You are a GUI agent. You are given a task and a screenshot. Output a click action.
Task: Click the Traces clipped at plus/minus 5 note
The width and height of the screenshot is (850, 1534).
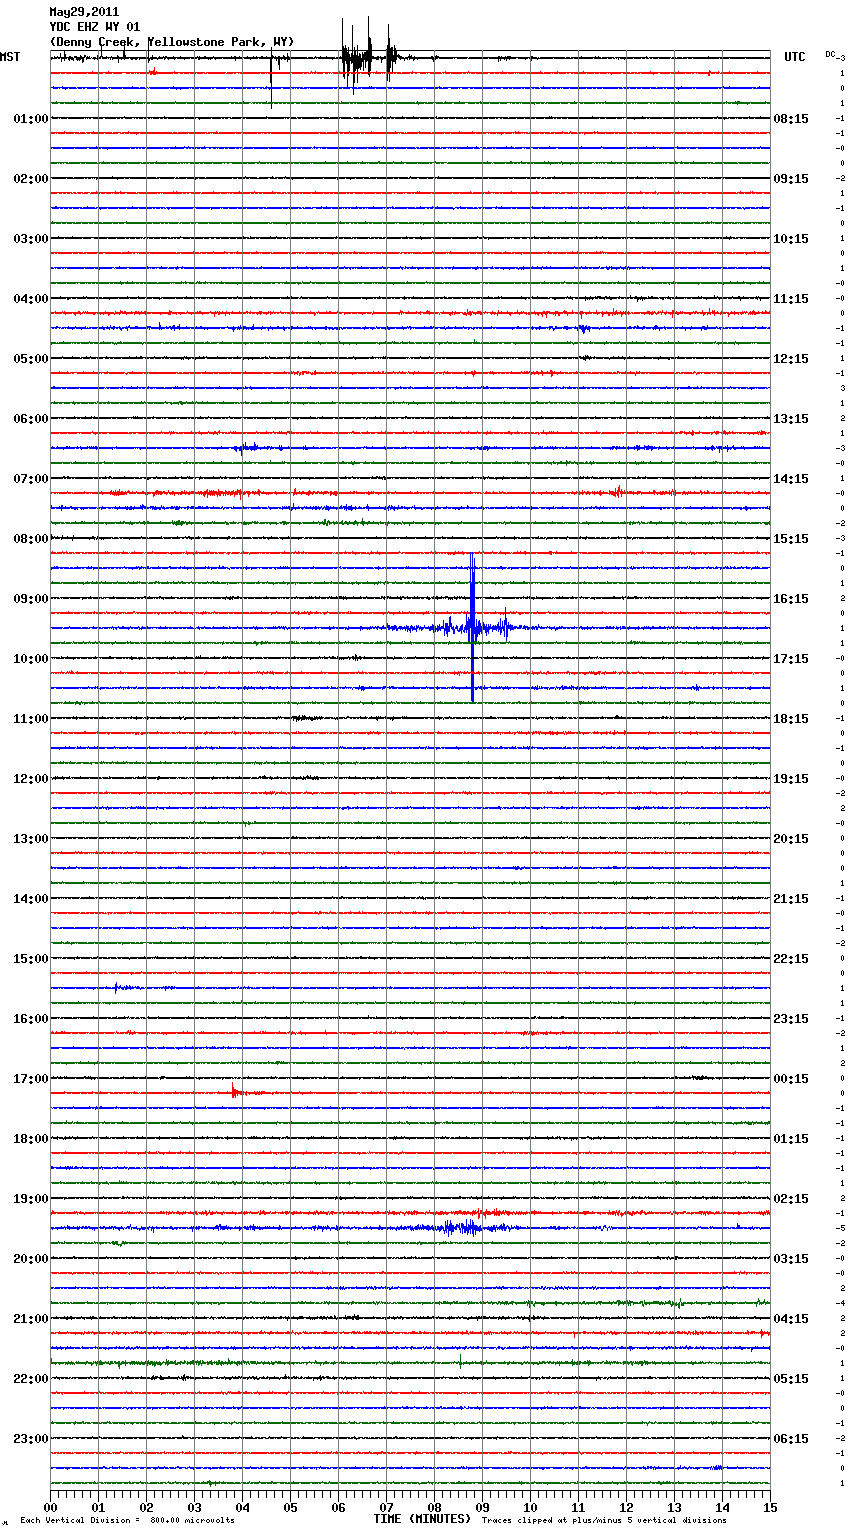click(x=604, y=1521)
